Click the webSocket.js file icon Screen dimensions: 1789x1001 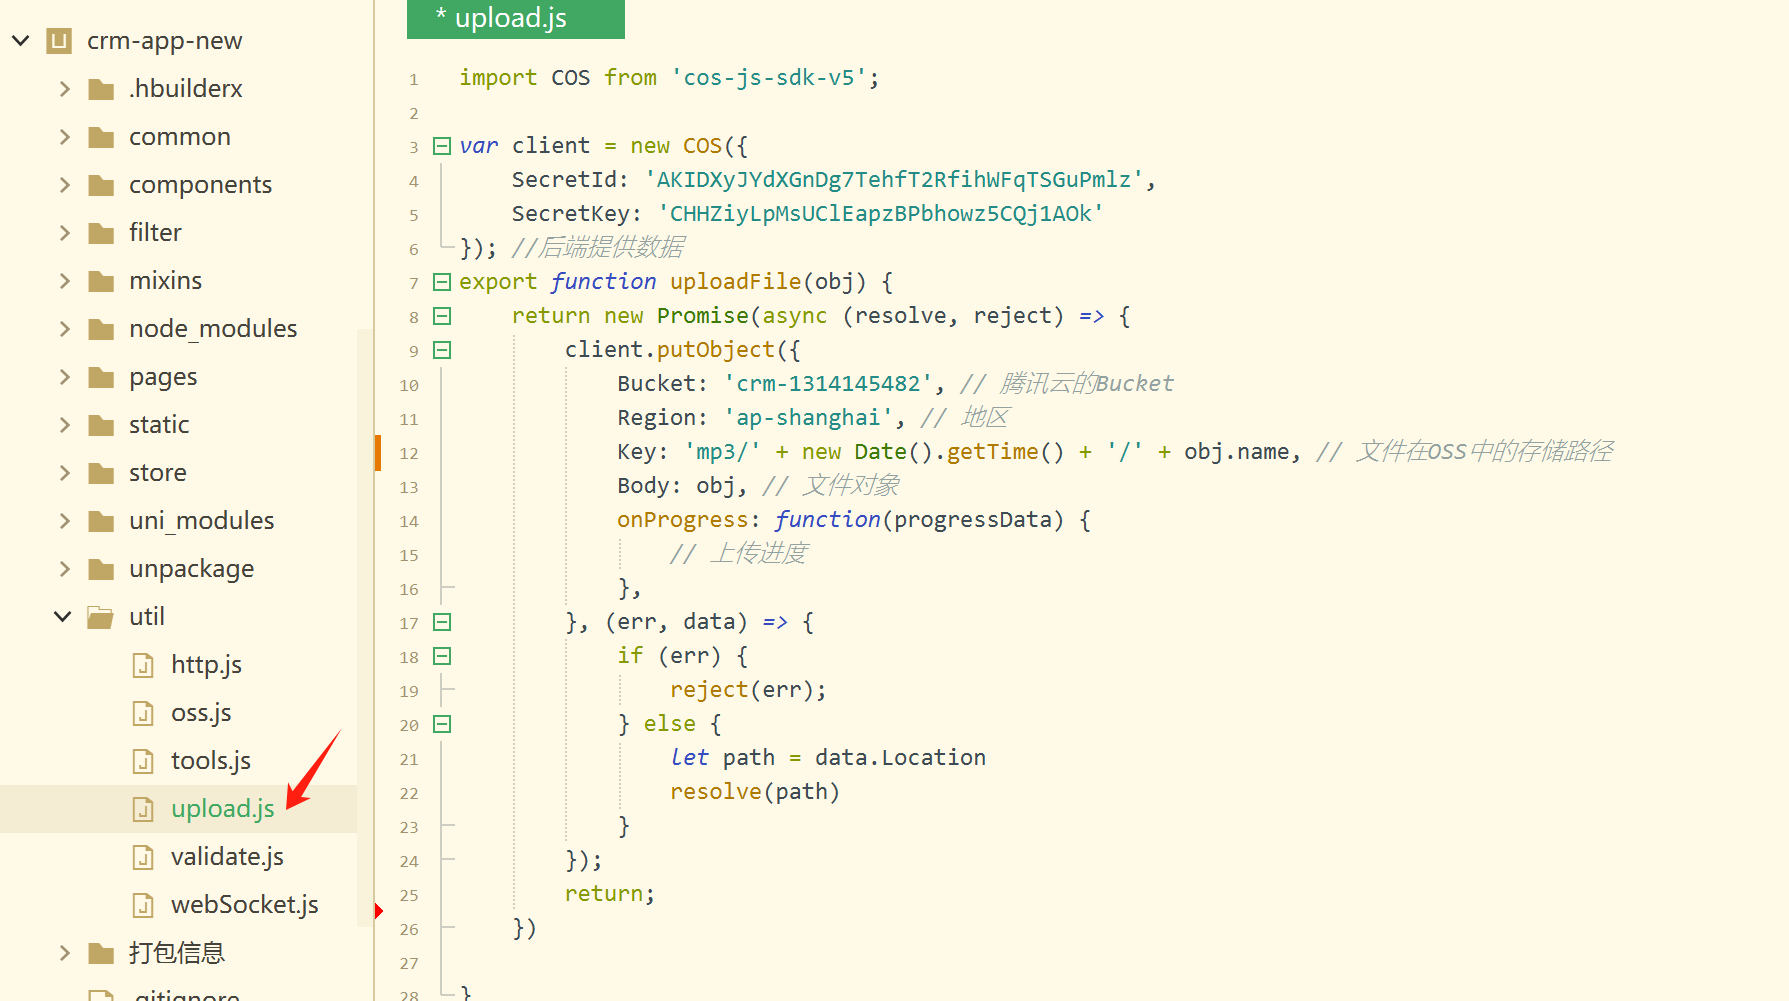[x=143, y=904]
